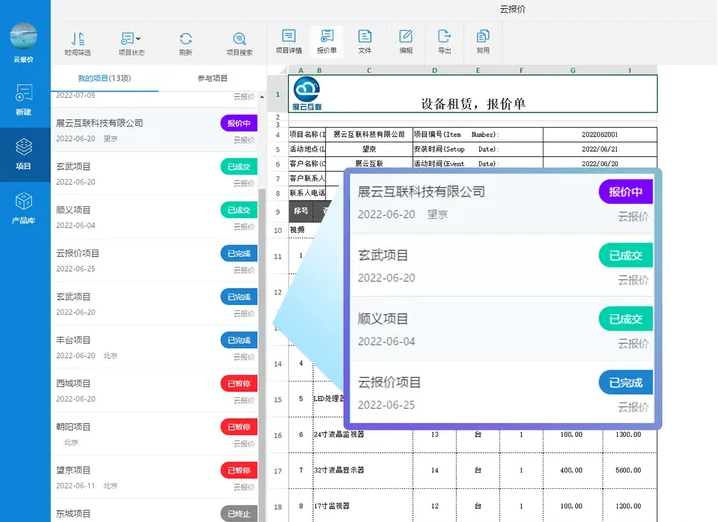The image size is (718, 522).
Task: Select the 报价单 quotation sheet view
Action: 326,42
